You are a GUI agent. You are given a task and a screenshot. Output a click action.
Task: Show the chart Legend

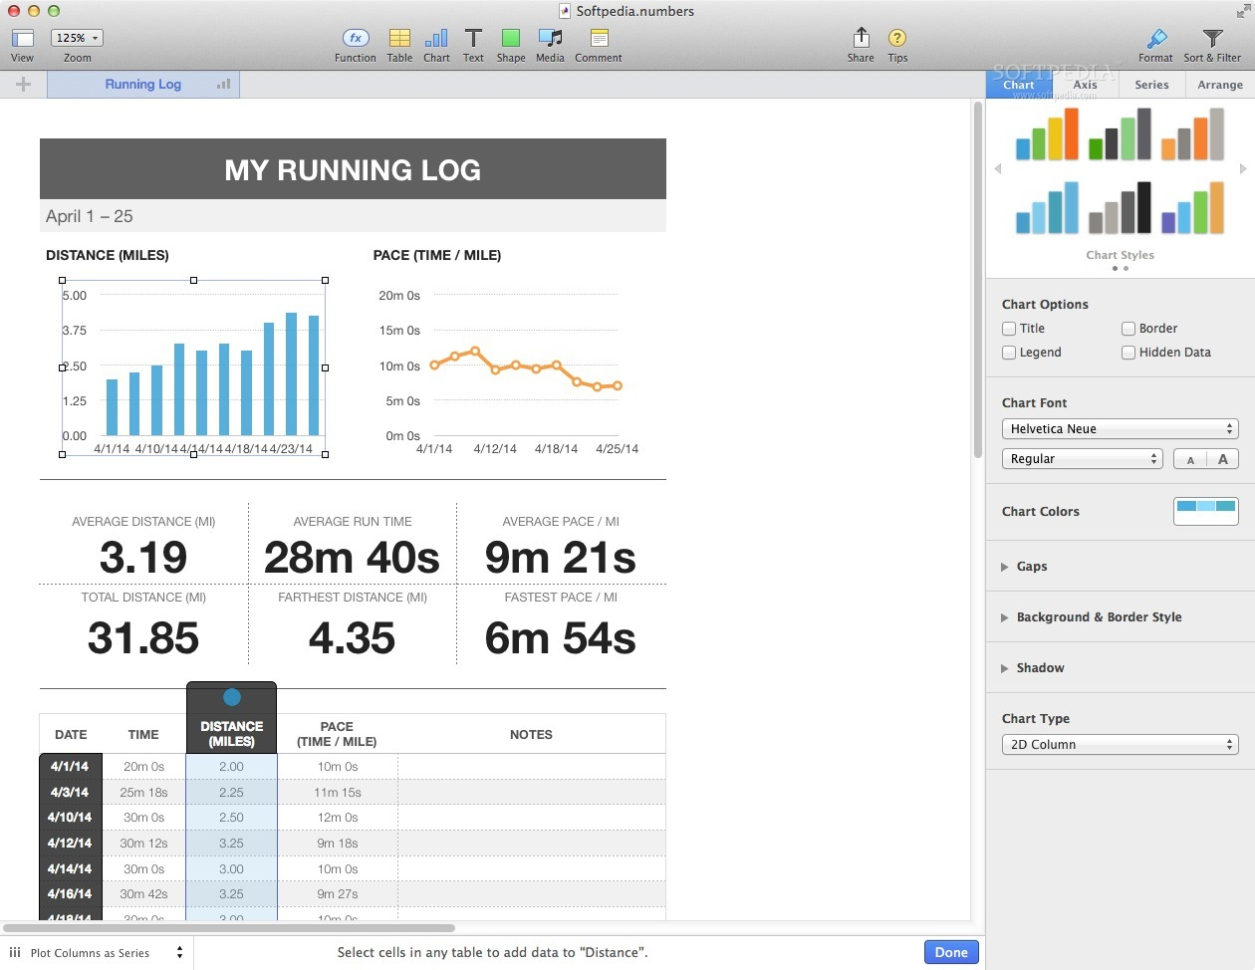point(1009,352)
